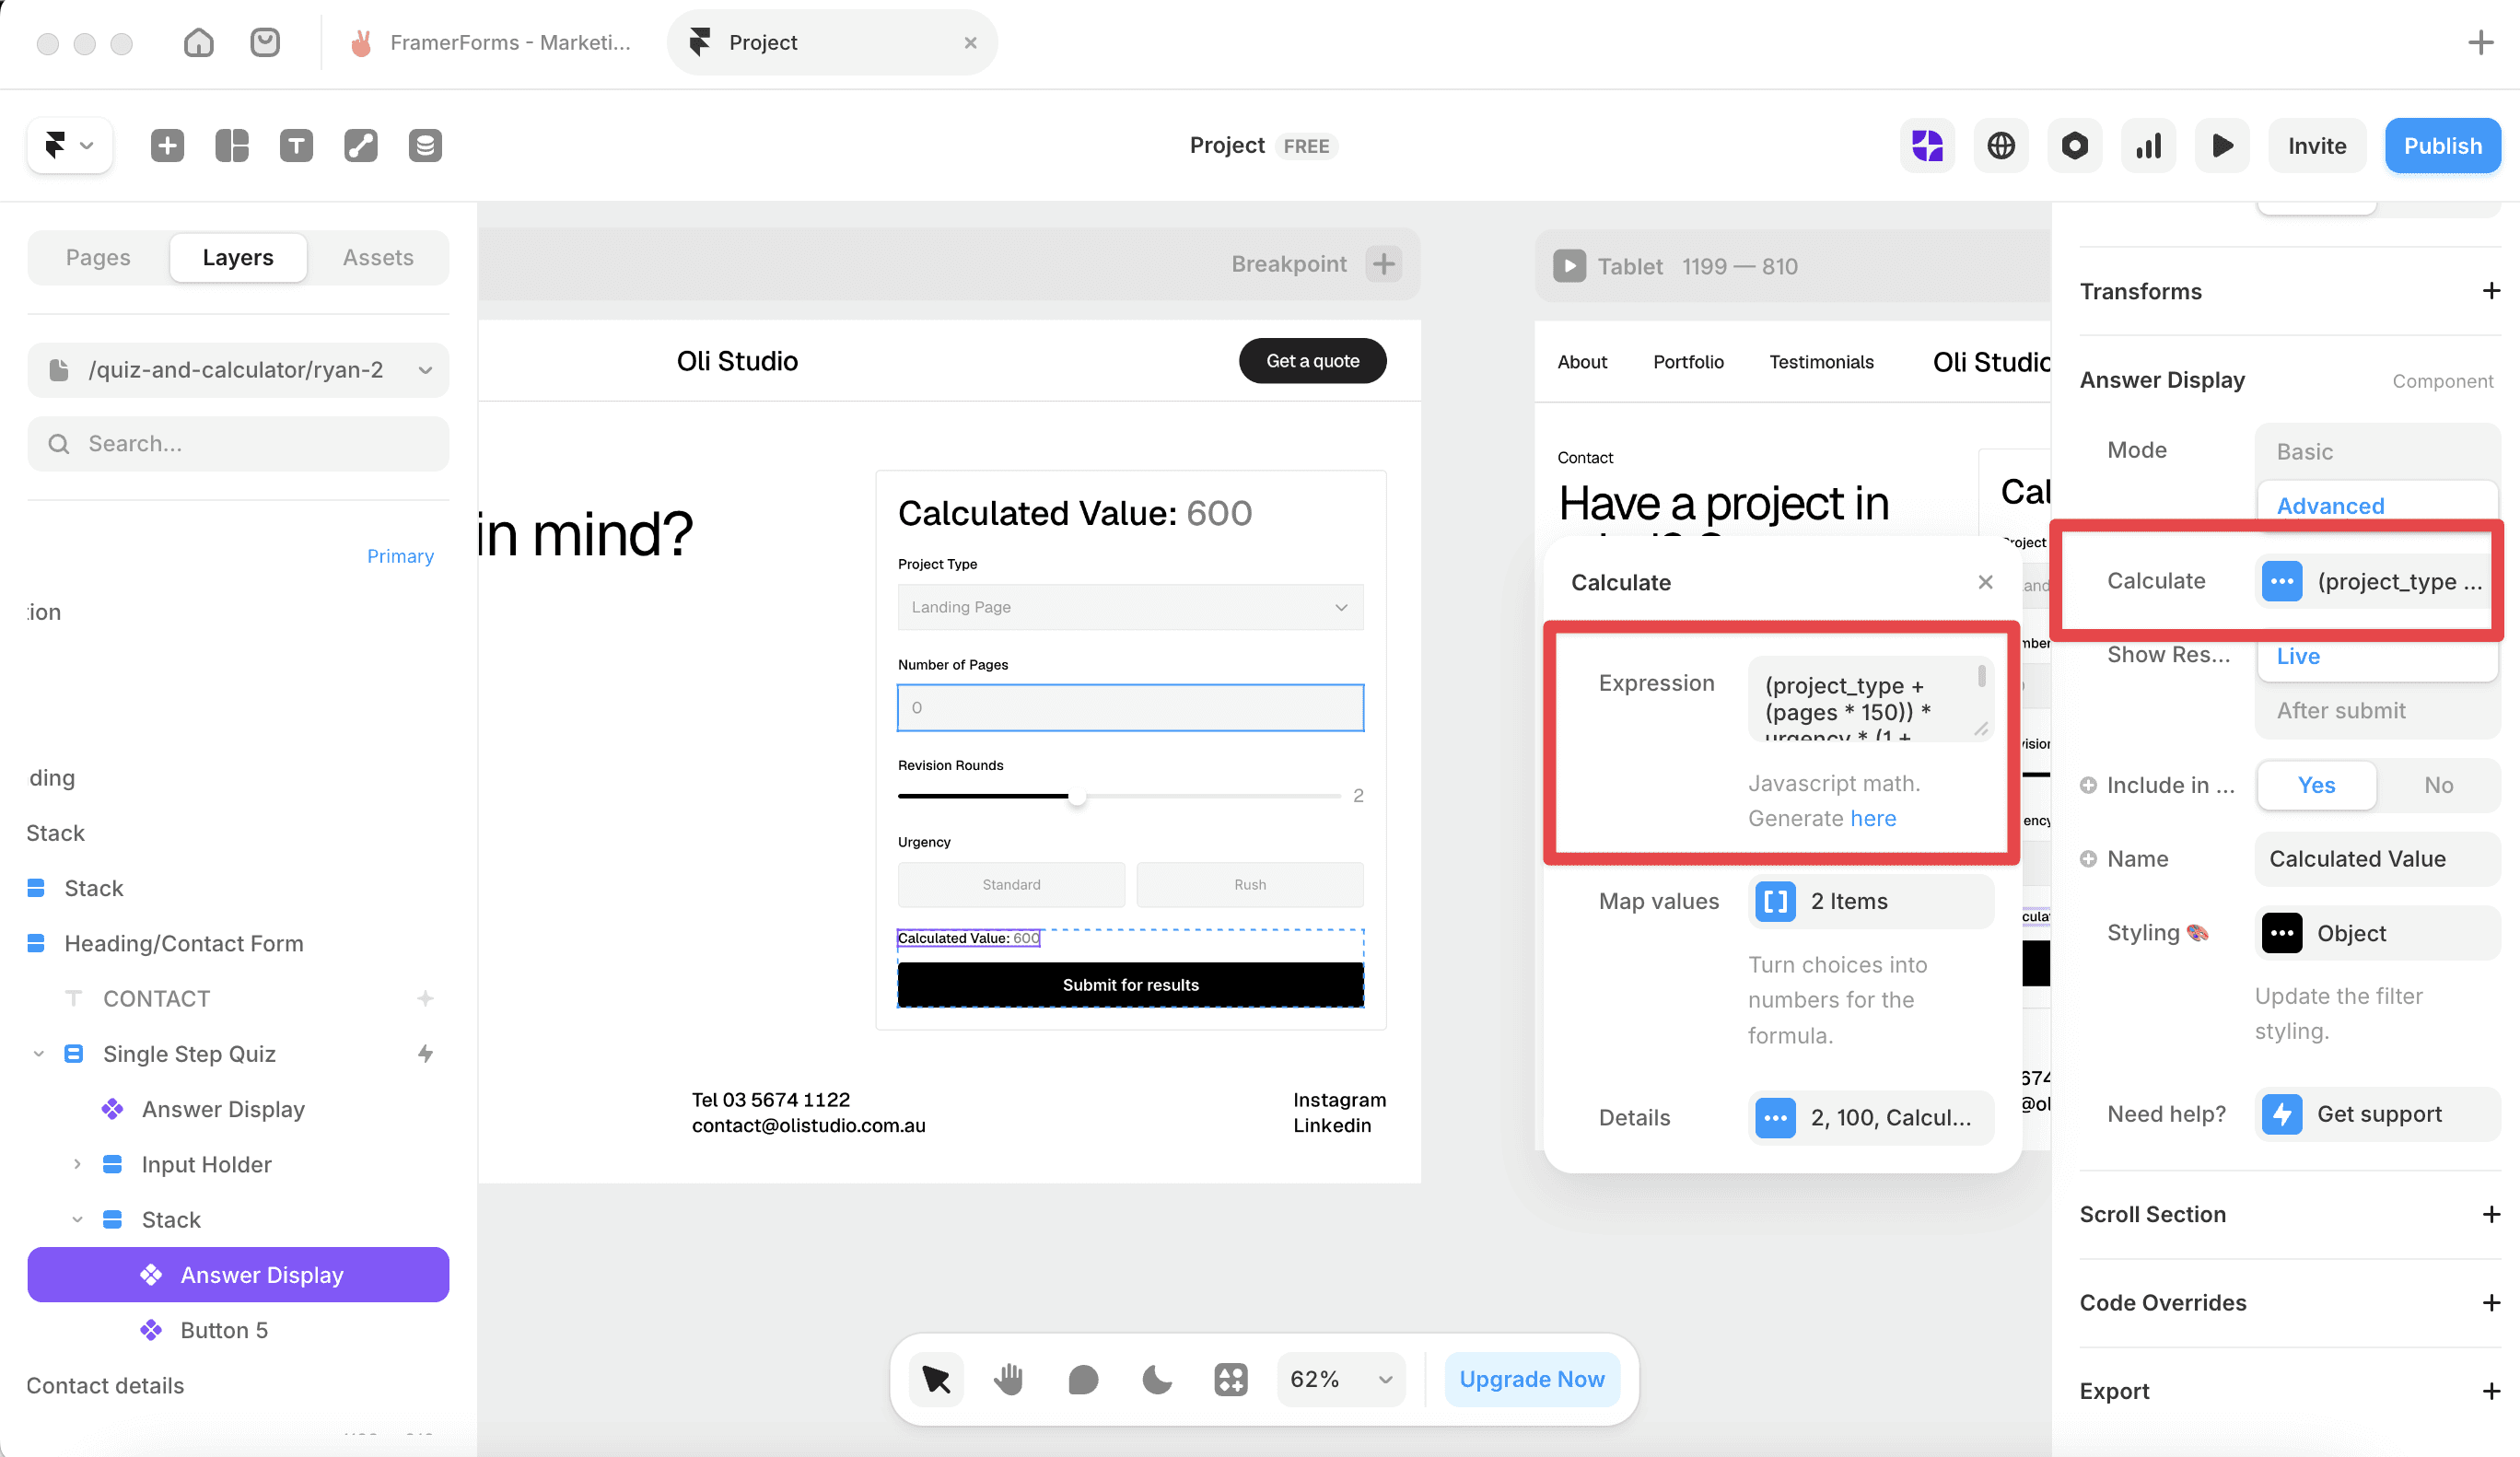Click the home icon in title bar
Screen dimensions: 2520x1457
(x=199, y=42)
